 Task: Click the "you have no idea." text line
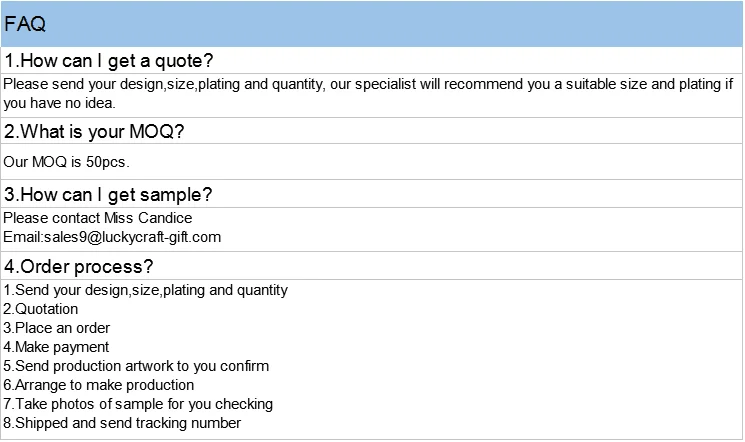(60, 102)
